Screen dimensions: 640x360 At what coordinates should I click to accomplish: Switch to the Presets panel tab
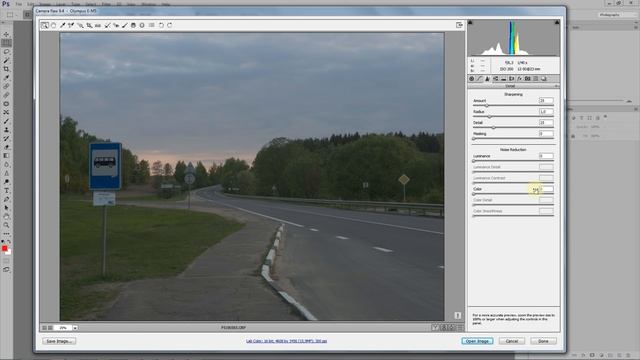(x=536, y=79)
